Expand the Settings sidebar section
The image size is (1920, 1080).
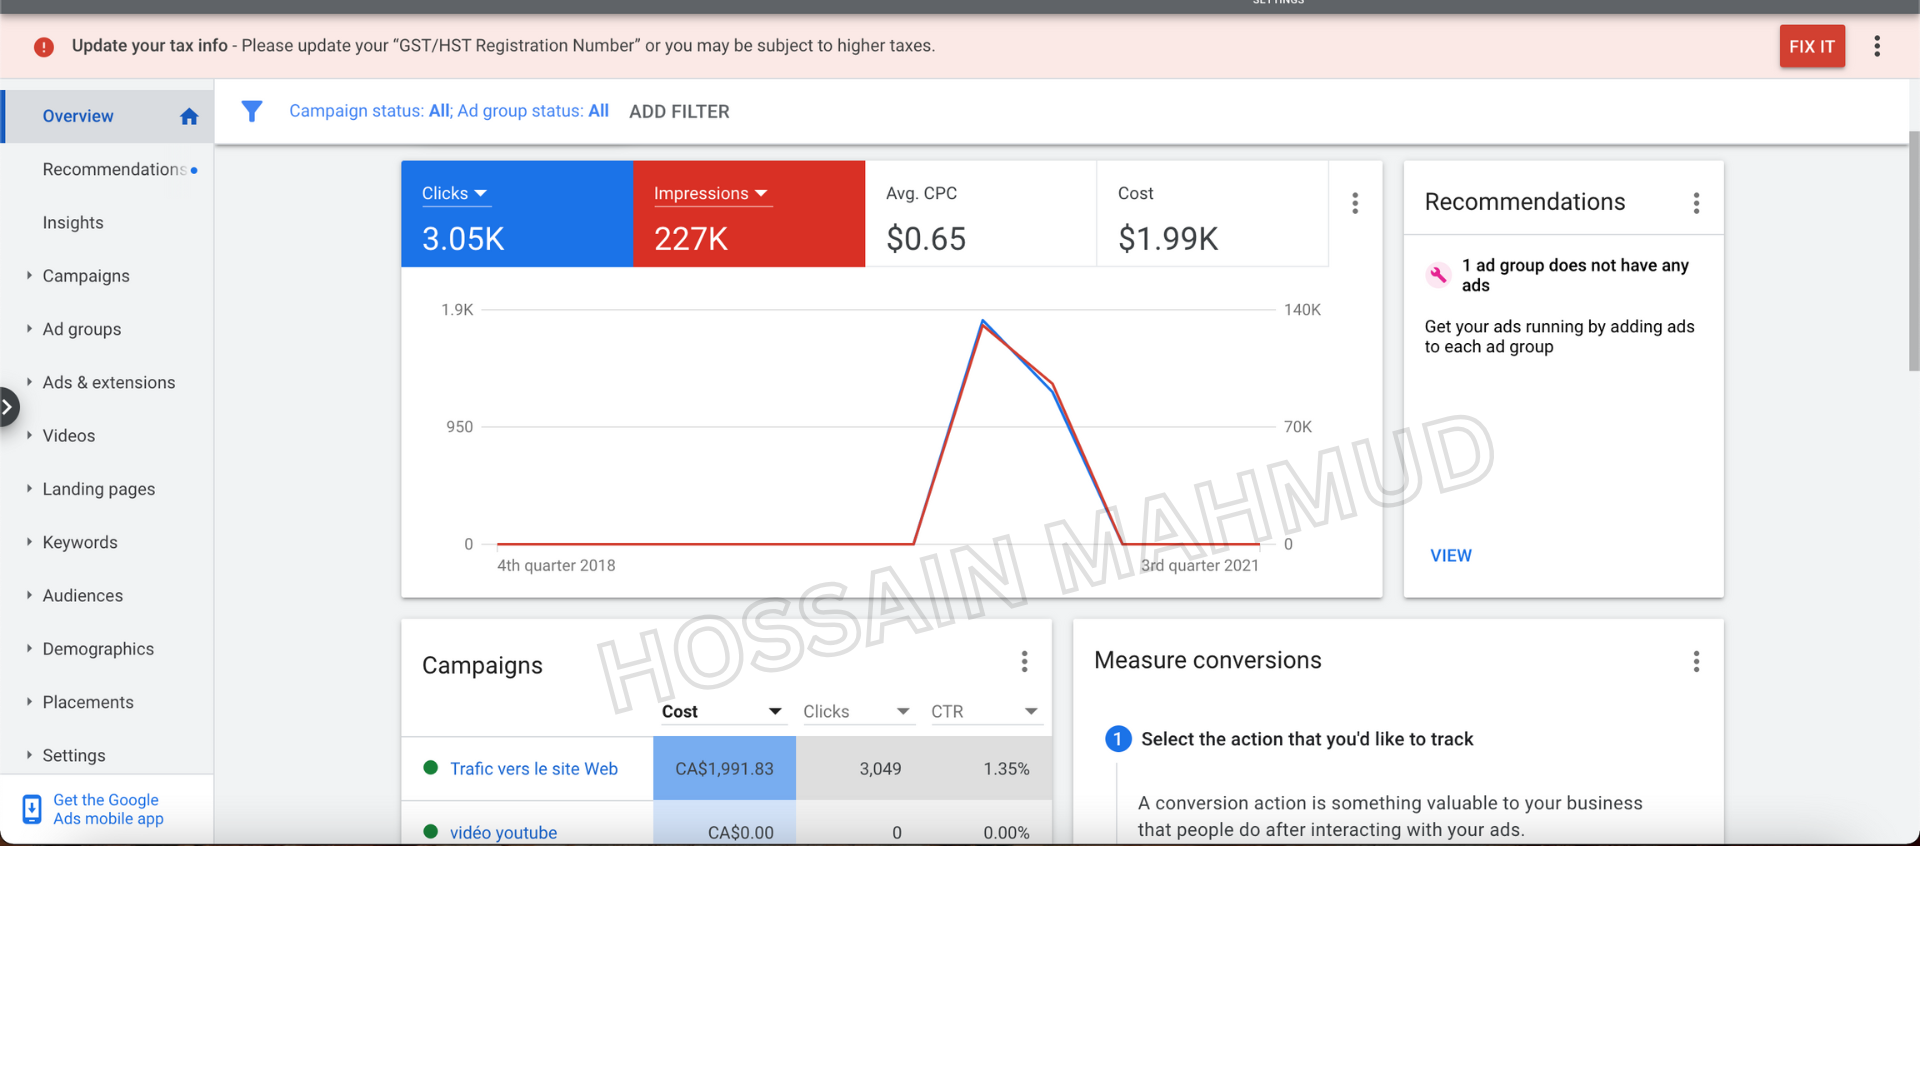(29, 755)
